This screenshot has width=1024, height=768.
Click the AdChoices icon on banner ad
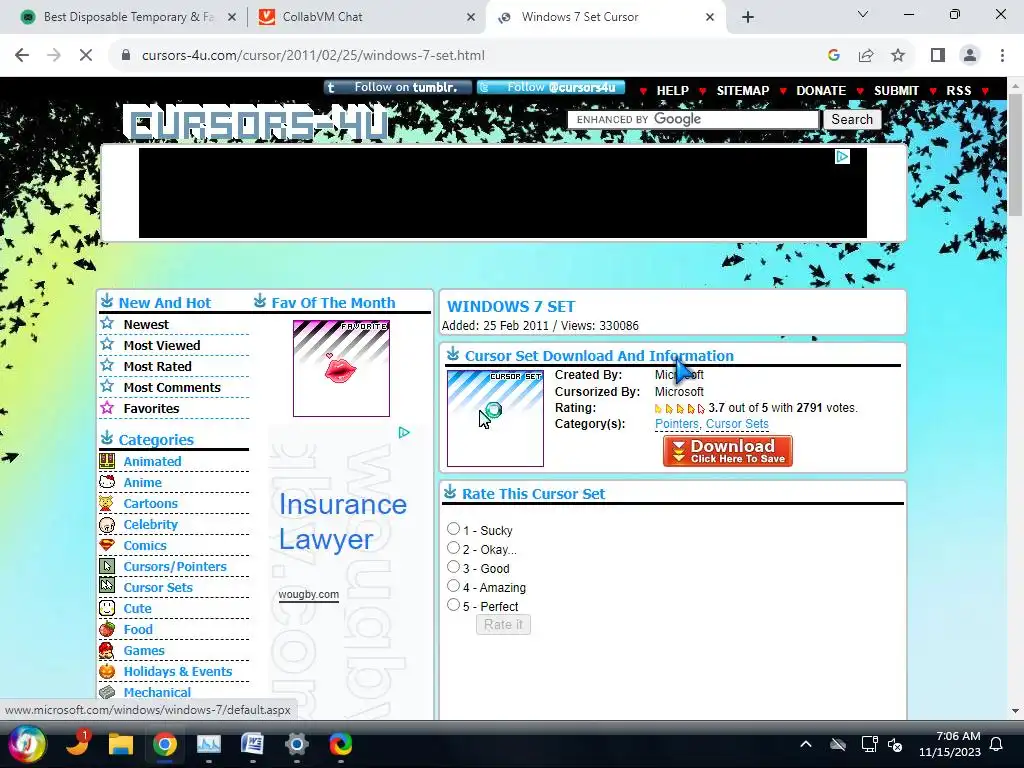point(842,156)
